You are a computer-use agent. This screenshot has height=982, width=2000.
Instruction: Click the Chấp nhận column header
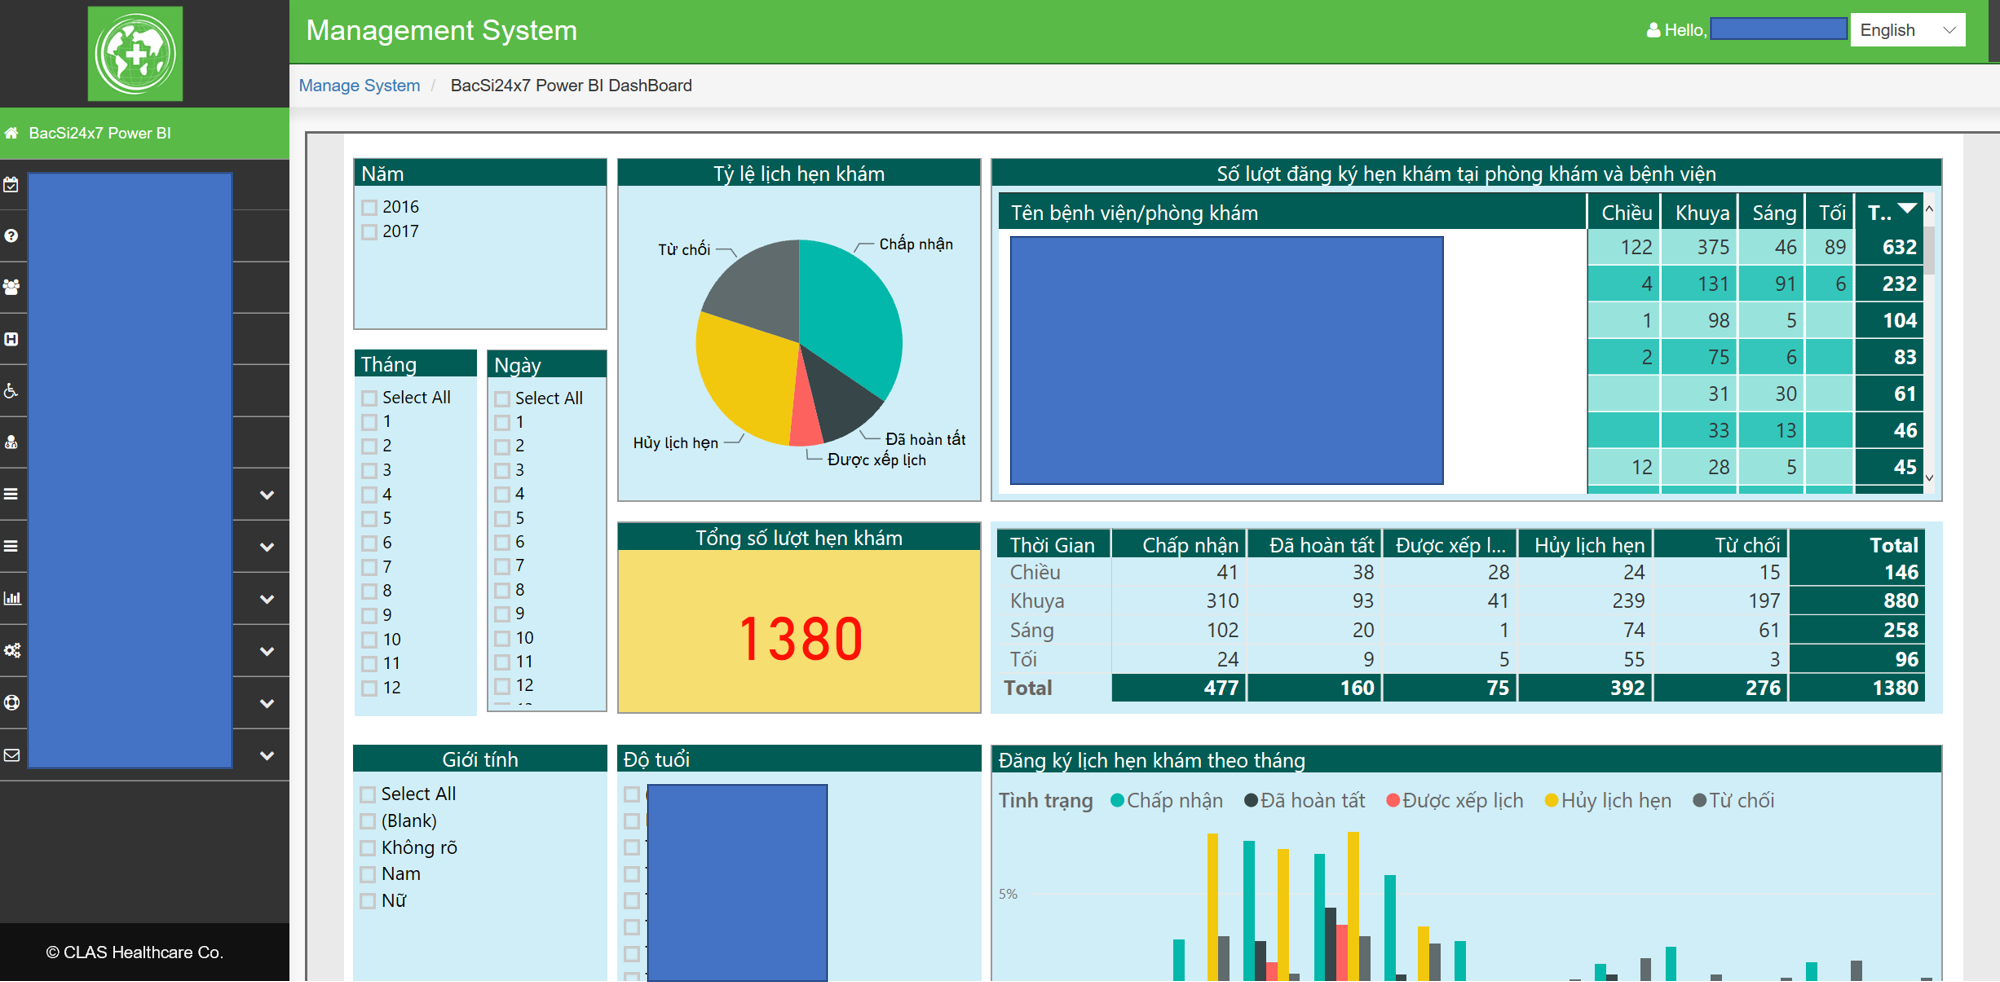[1180, 545]
